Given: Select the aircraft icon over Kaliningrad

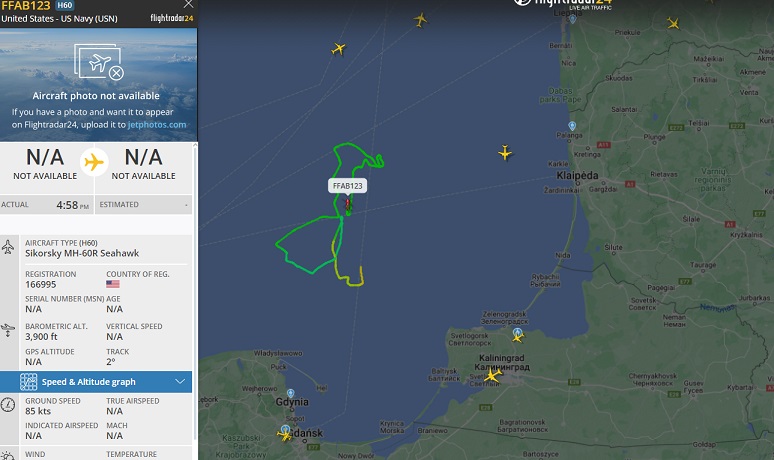Looking at the screenshot, I should pyautogui.click(x=492, y=376).
